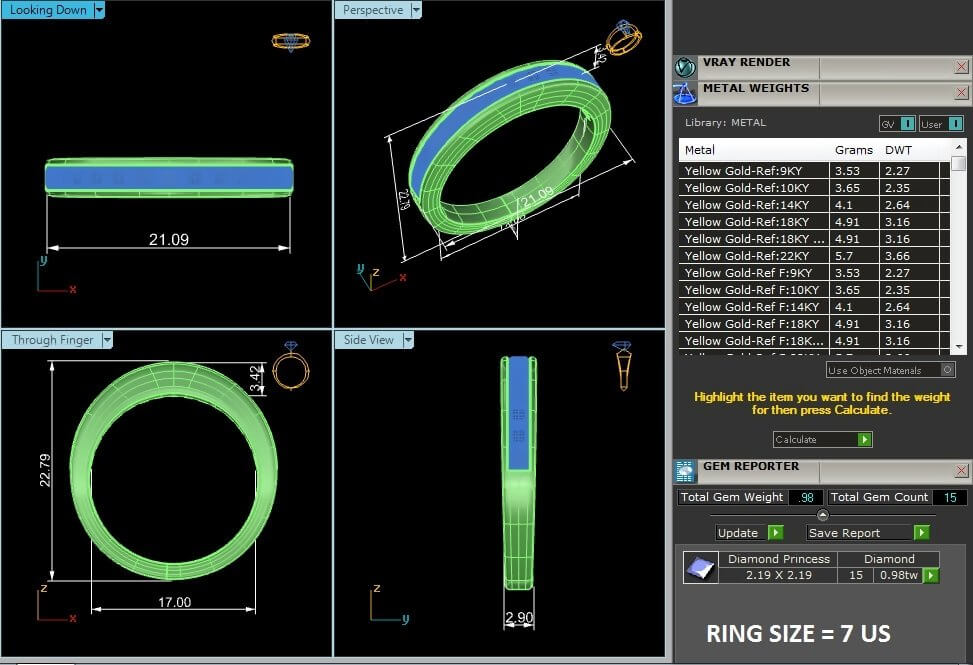This screenshot has height=665, width=973.
Task: Click ring orientation icon in Perspective view
Action: pyautogui.click(x=623, y=37)
